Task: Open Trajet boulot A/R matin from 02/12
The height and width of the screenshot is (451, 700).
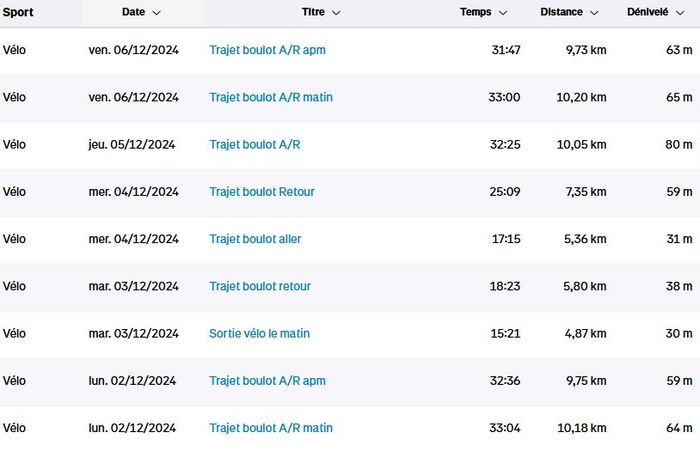Action: tap(271, 428)
